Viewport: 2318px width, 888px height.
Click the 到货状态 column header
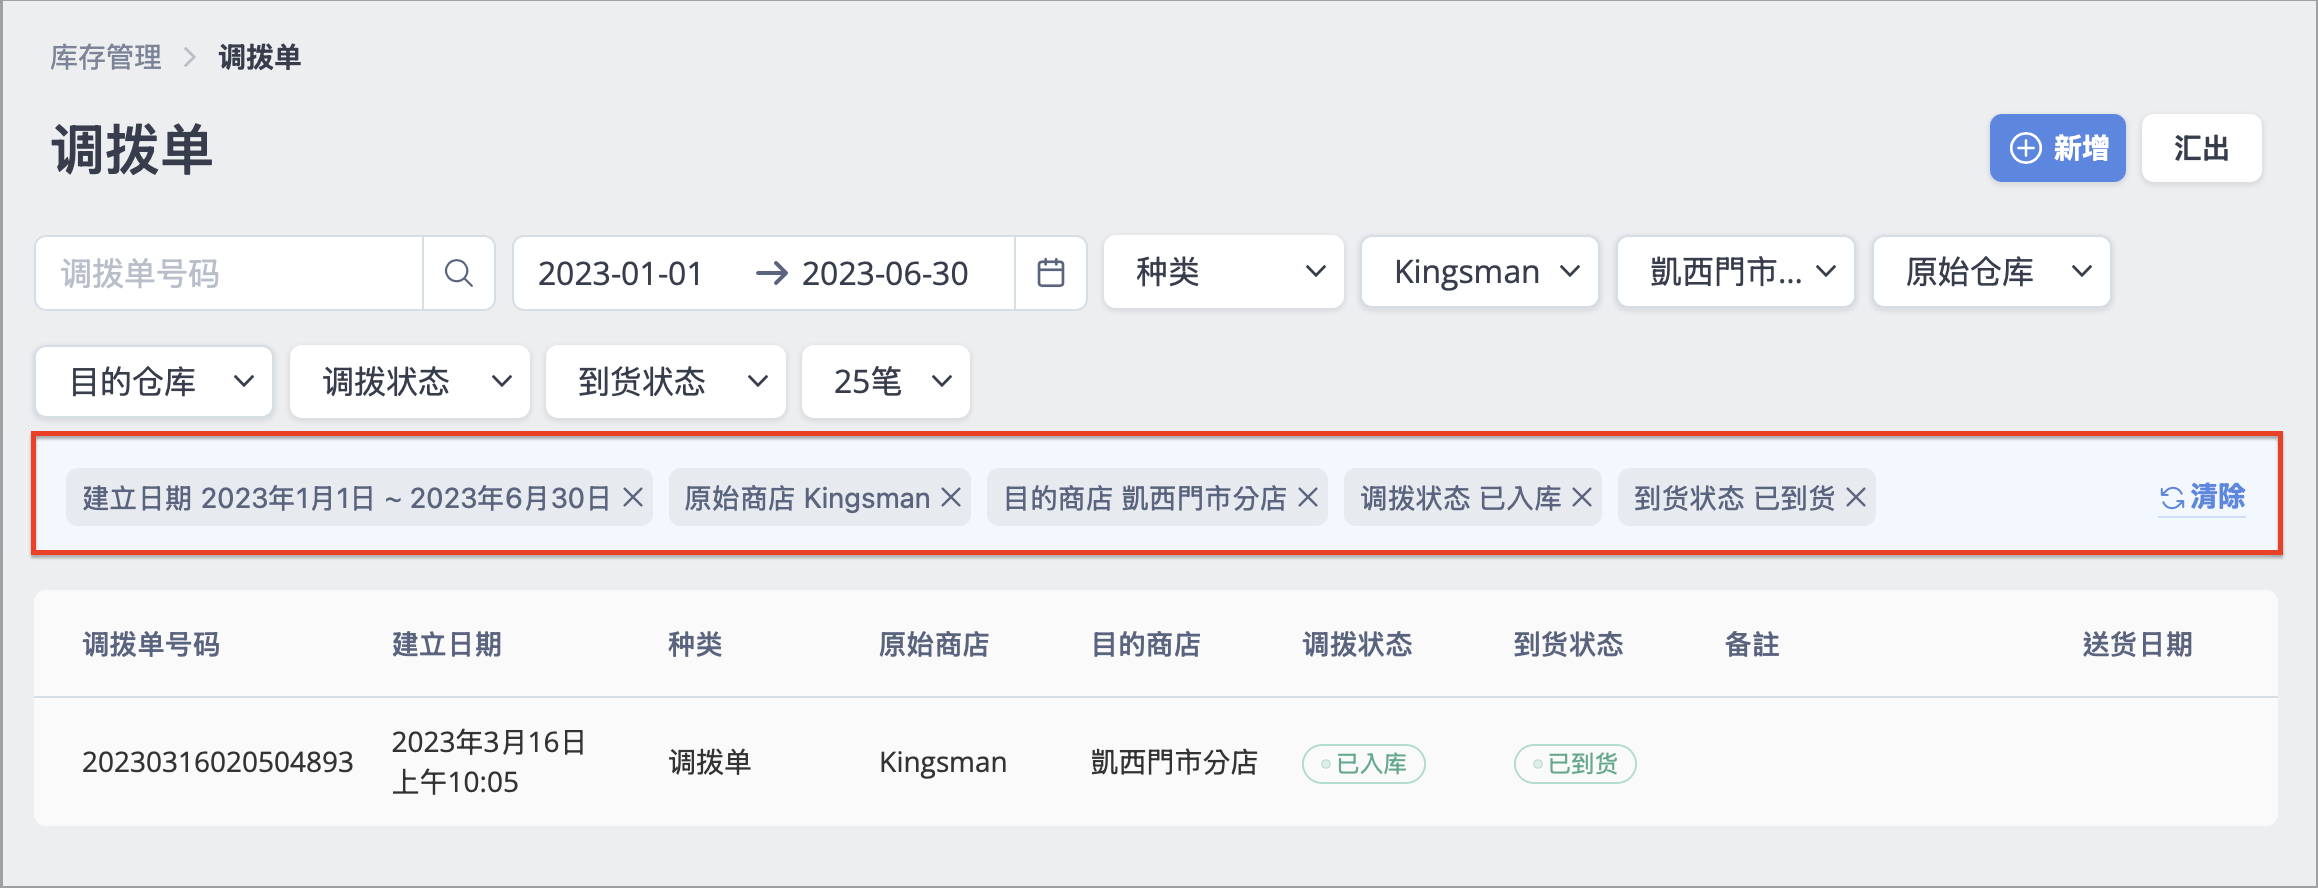point(1568,644)
